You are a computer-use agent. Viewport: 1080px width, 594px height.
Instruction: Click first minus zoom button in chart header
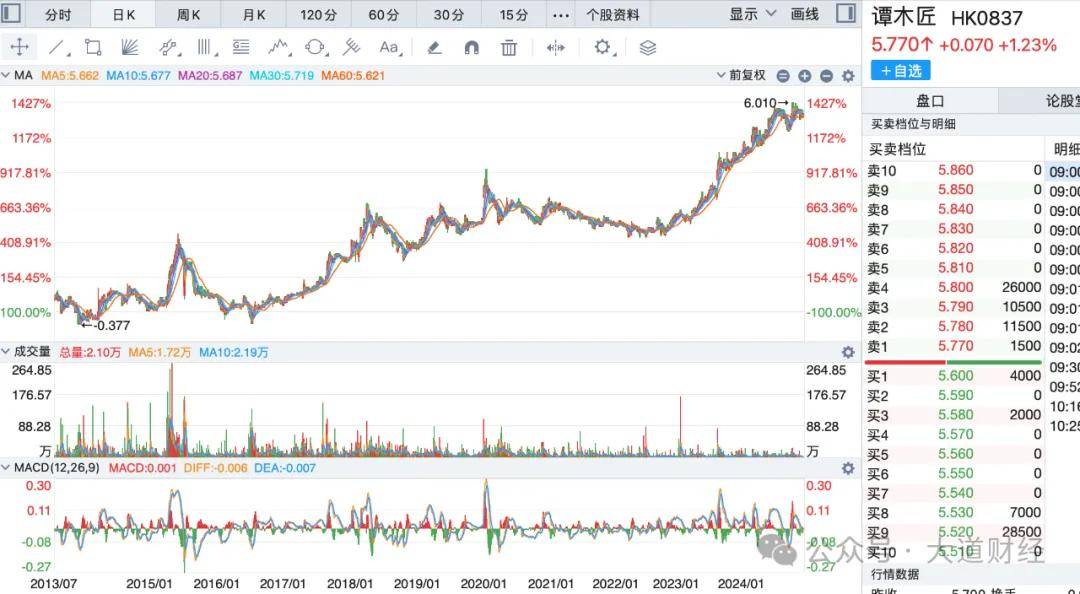coord(783,76)
